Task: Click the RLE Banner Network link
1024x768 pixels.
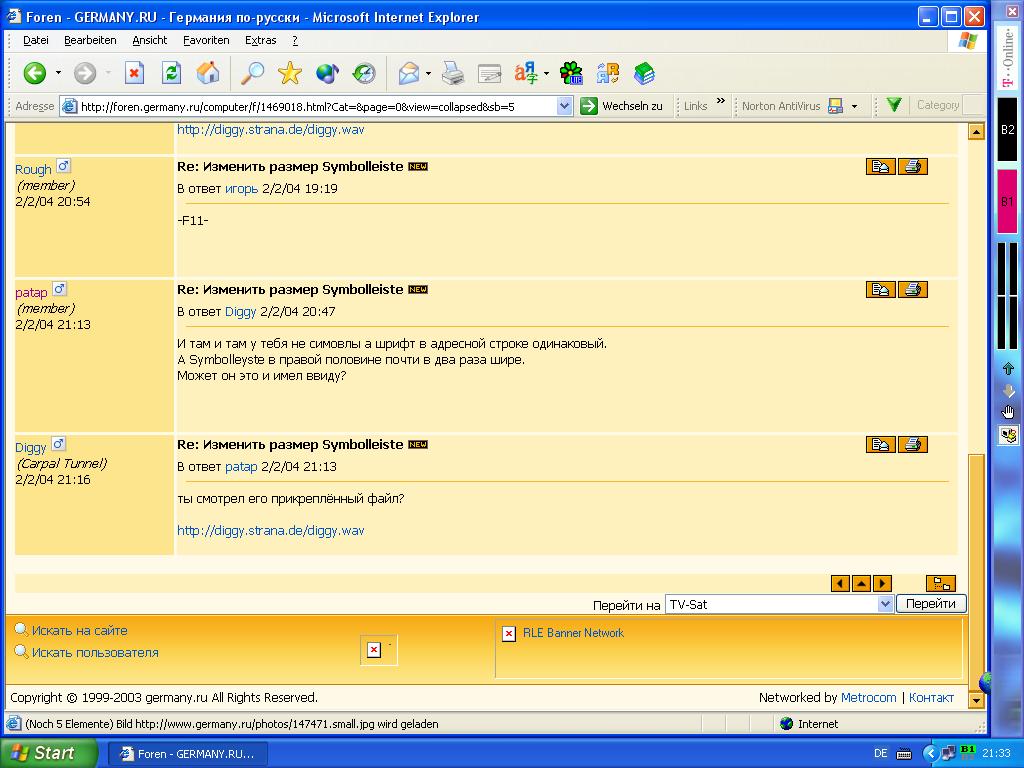Action: (x=573, y=633)
